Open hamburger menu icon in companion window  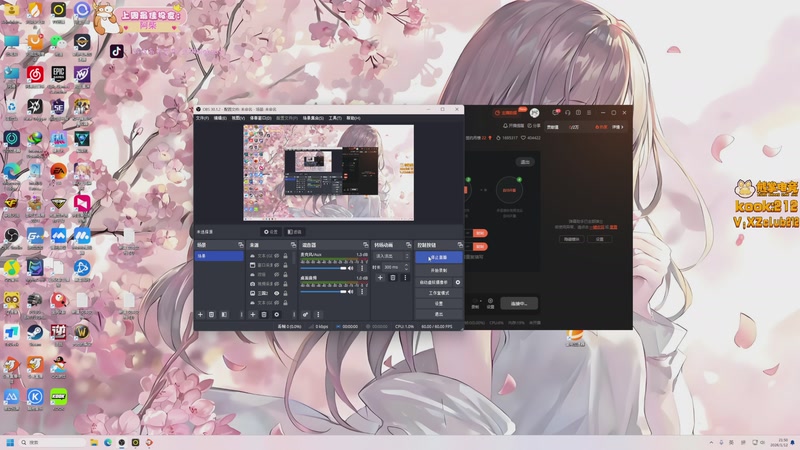point(589,112)
